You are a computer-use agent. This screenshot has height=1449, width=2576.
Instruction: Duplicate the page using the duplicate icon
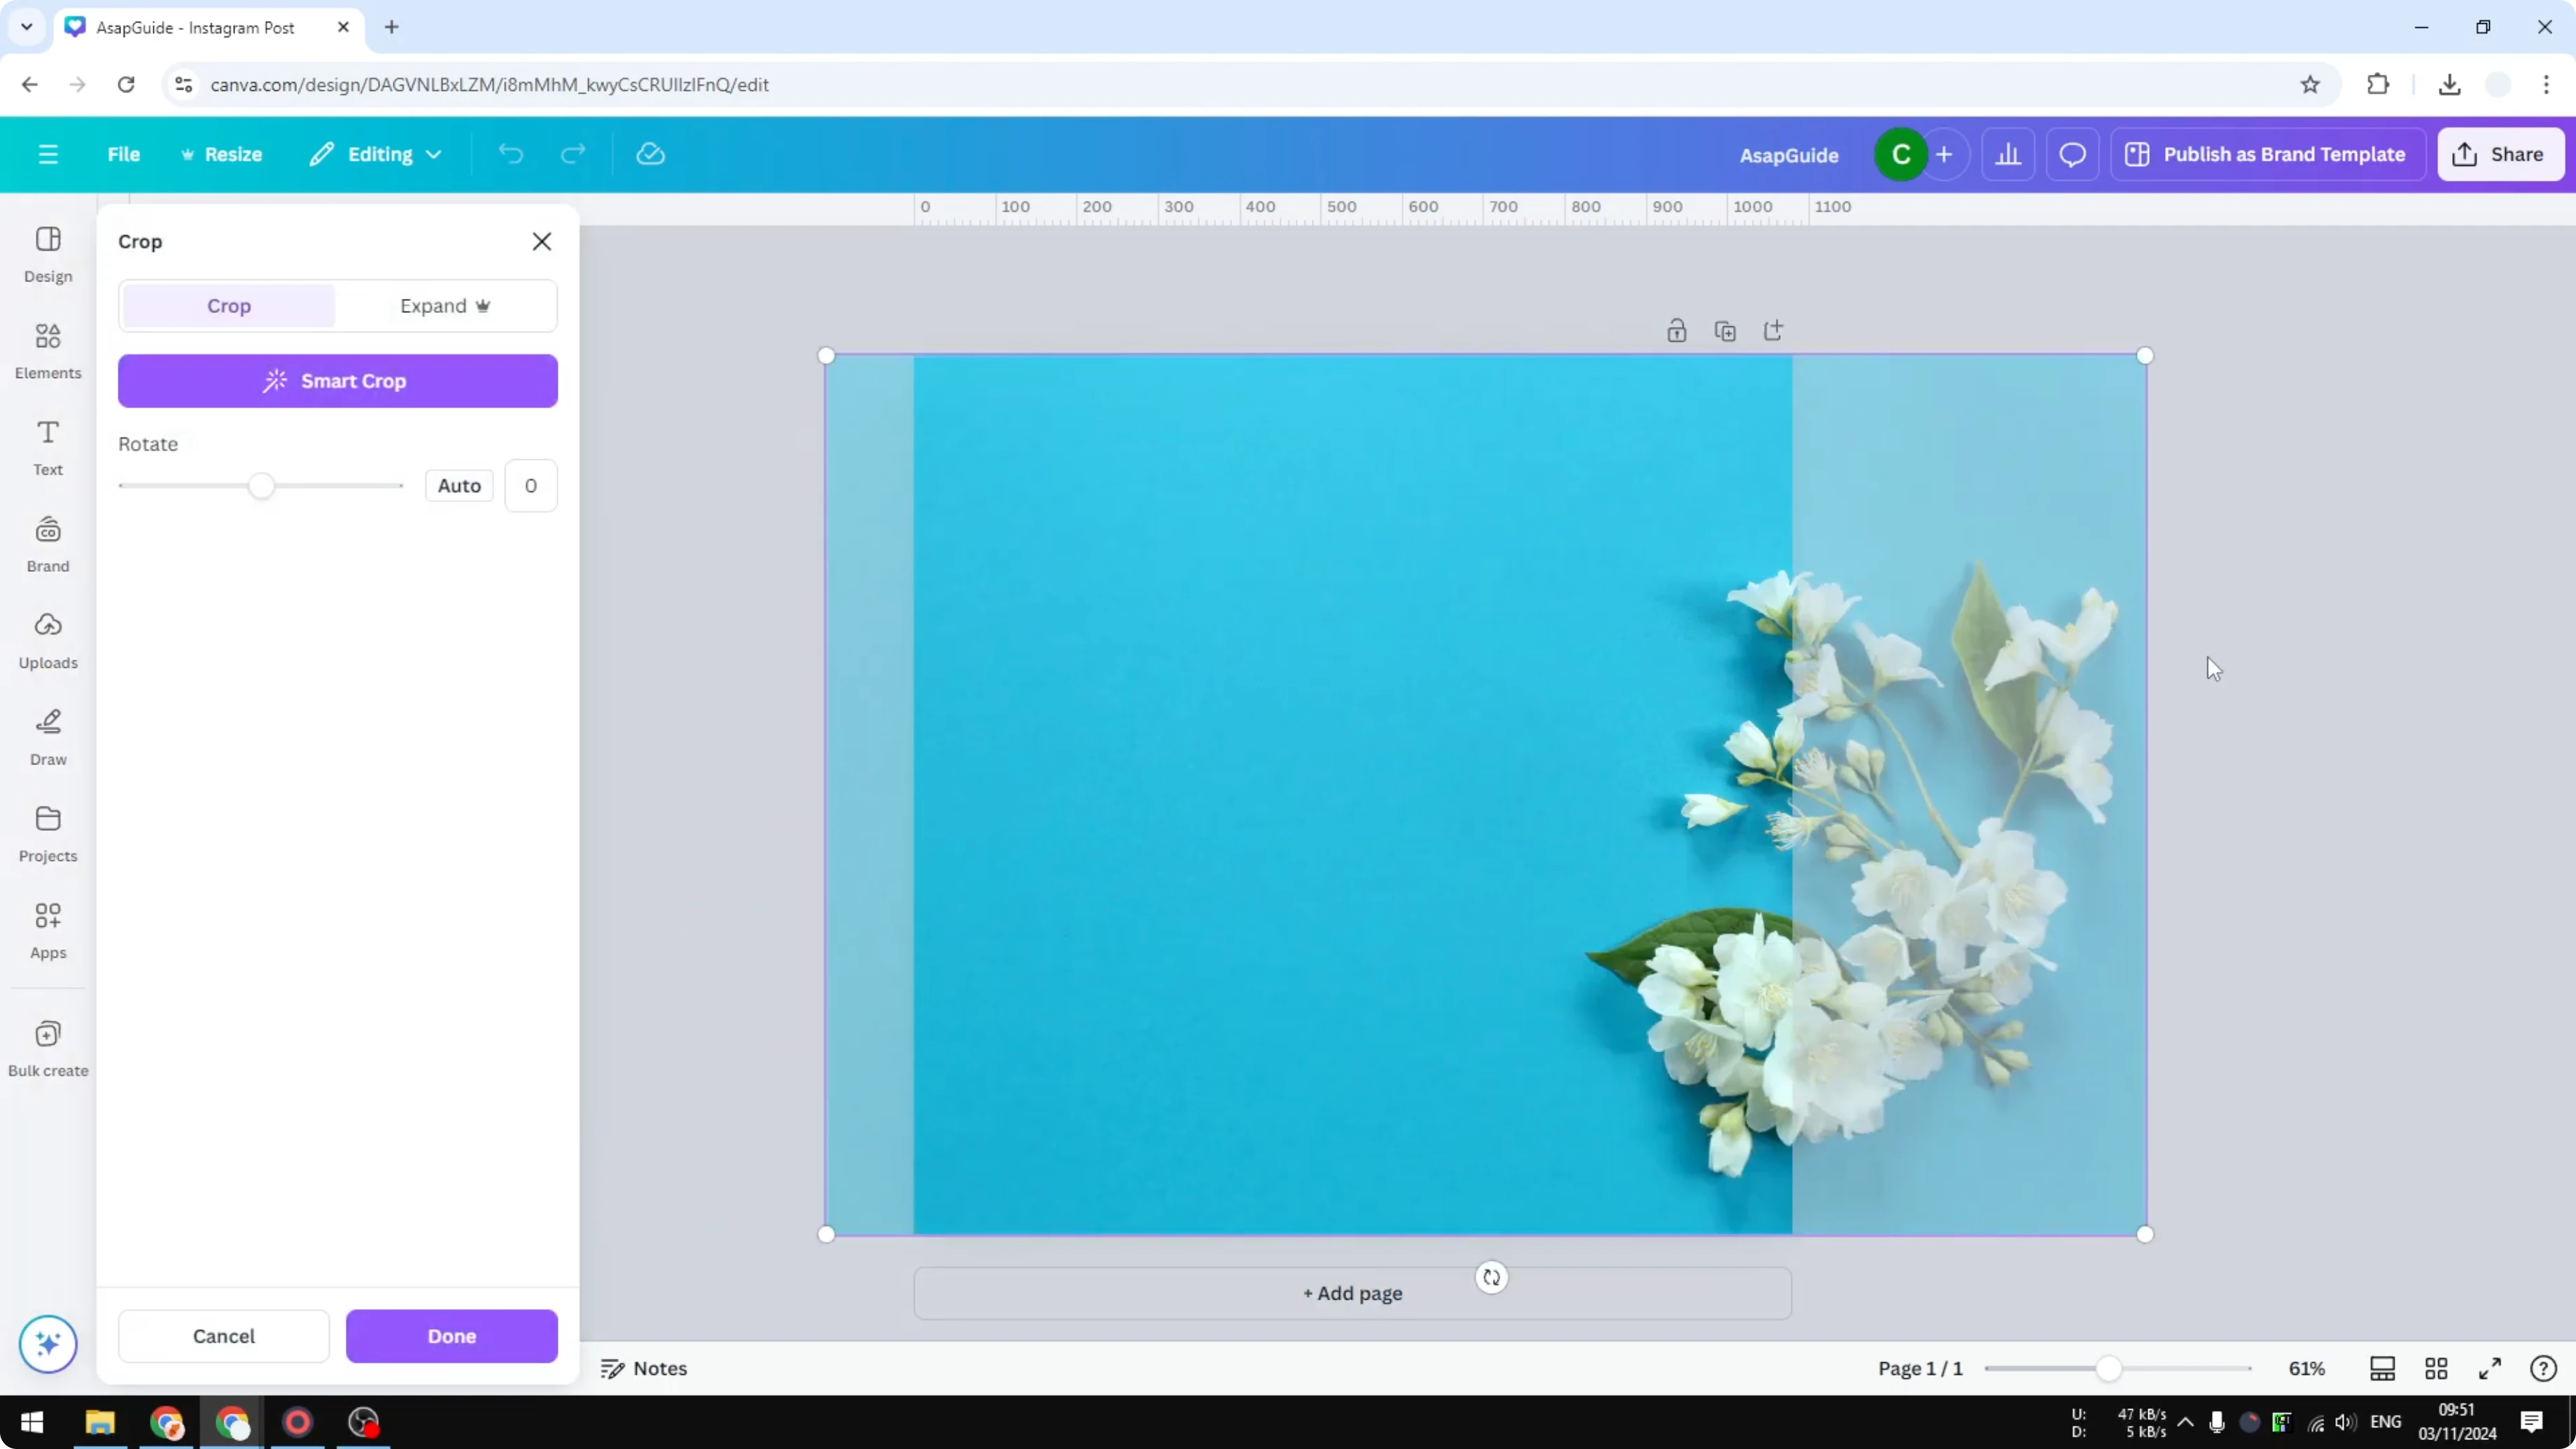pos(1726,330)
